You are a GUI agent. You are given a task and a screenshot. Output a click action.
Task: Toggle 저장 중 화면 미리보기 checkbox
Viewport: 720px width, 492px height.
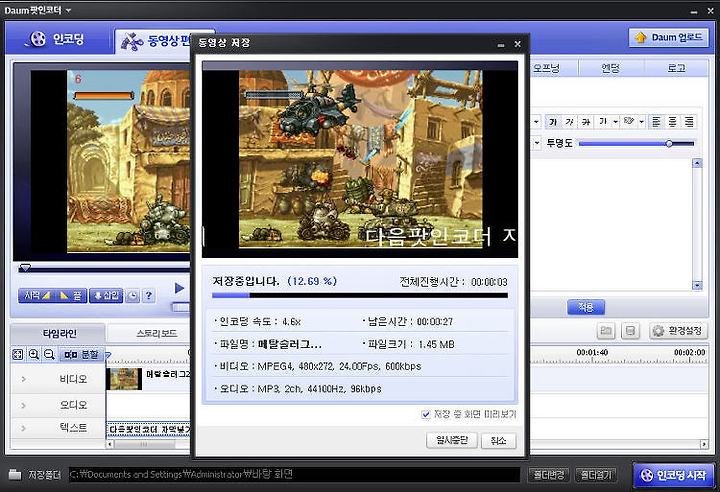coord(426,414)
